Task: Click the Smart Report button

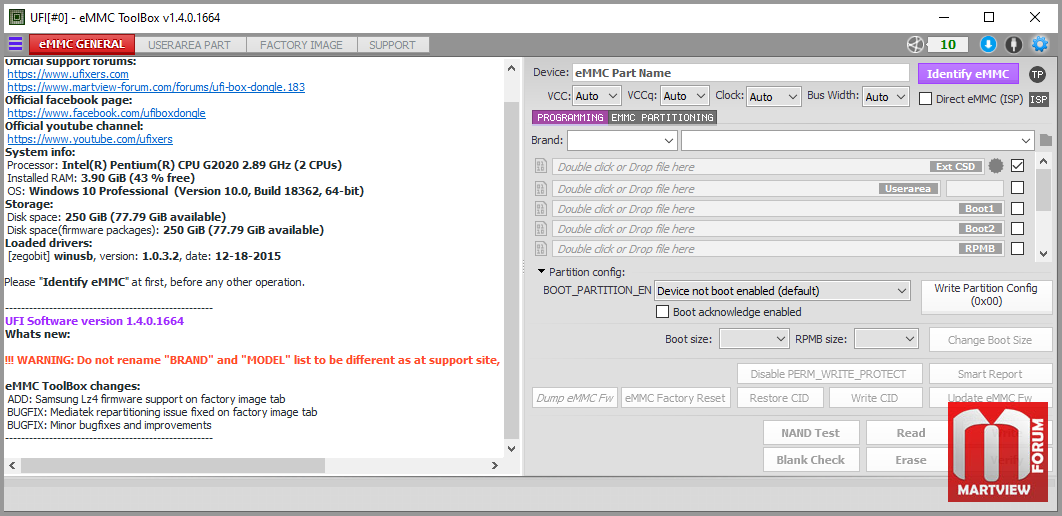Action: (x=990, y=374)
